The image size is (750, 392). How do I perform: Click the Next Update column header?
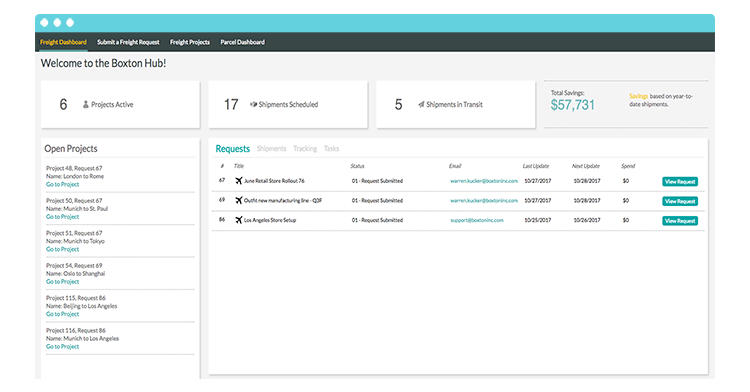point(586,166)
